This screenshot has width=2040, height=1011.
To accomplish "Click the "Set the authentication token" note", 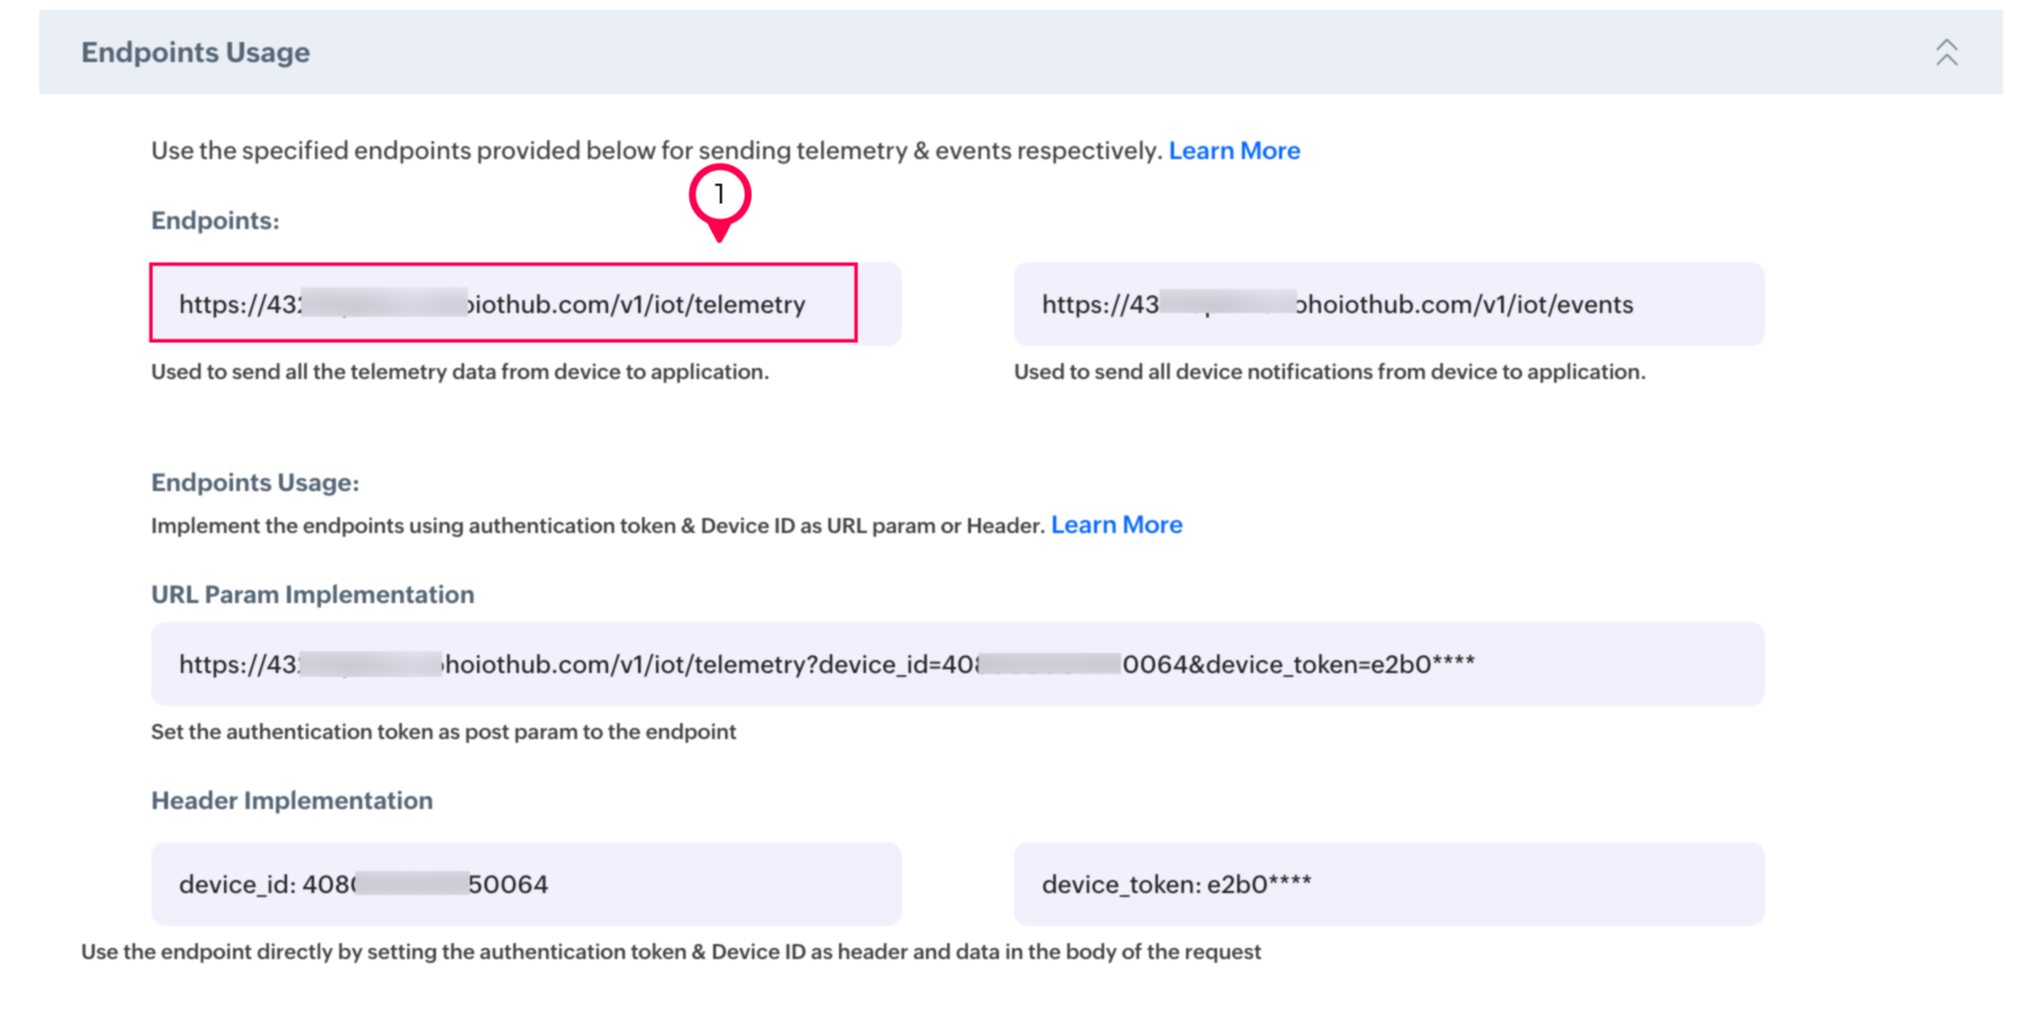I will pos(443,732).
